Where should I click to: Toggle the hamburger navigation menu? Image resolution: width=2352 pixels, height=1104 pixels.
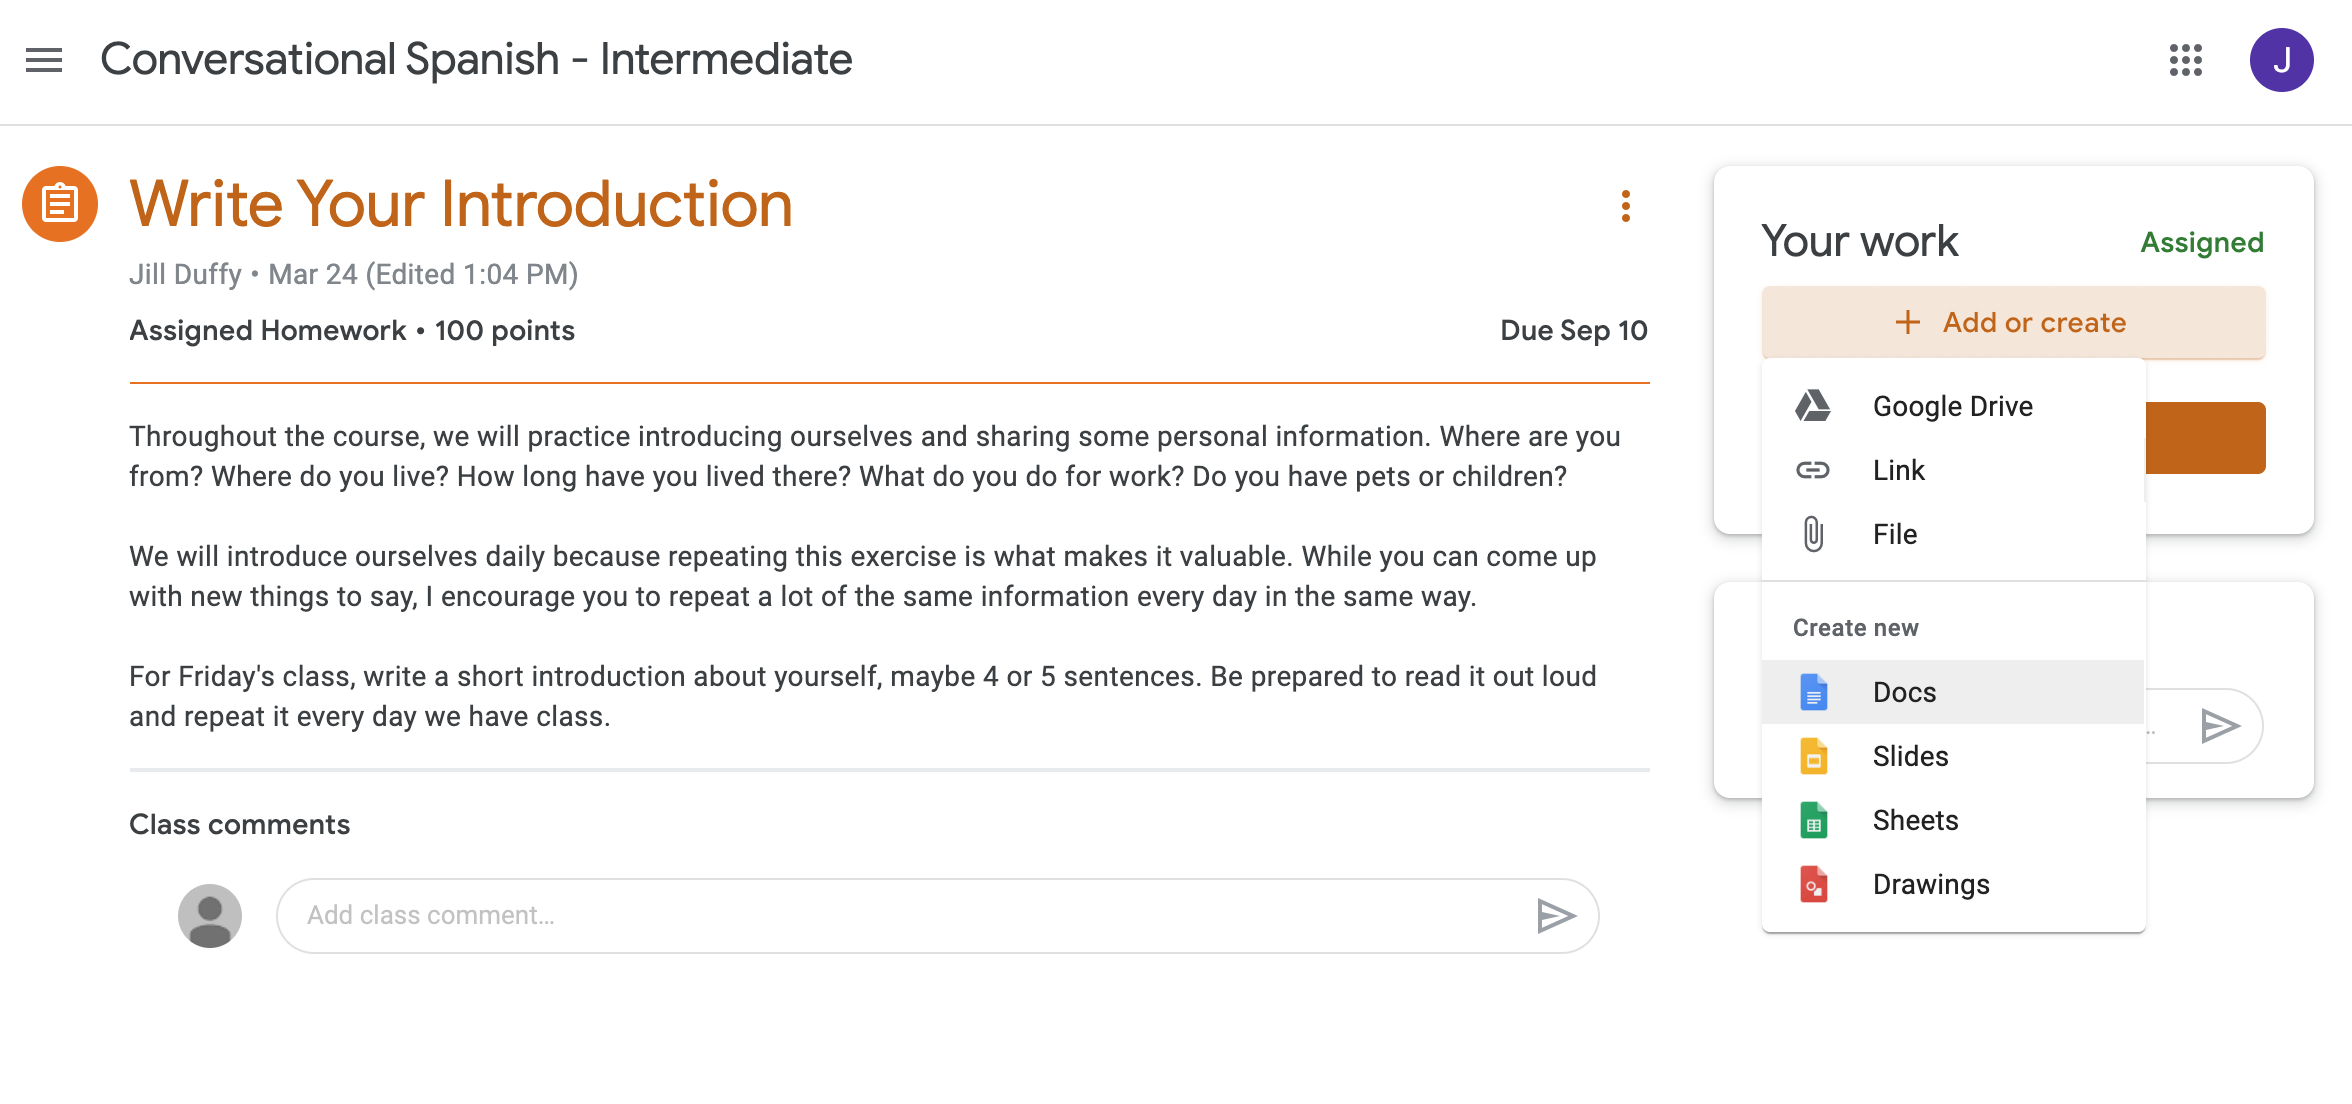click(44, 60)
